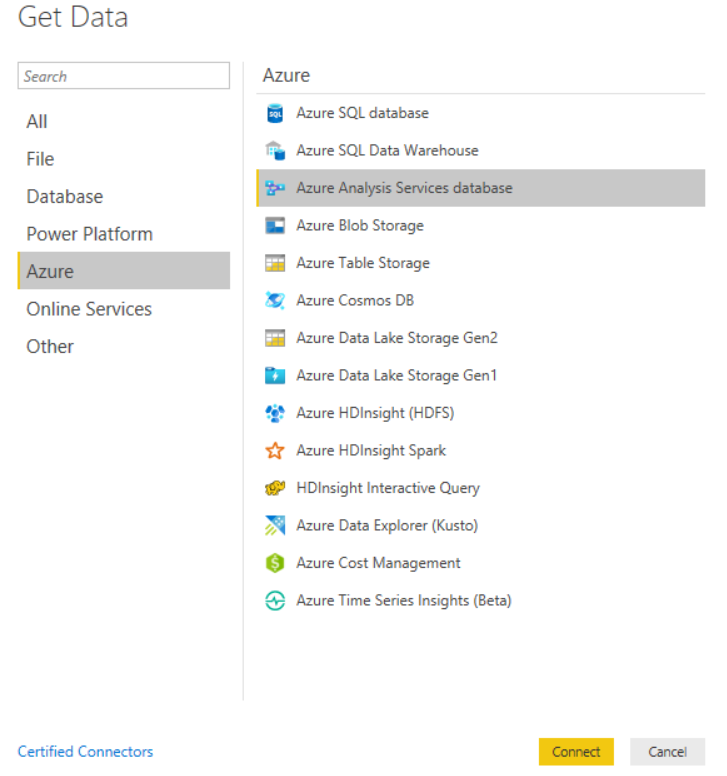Click the HDInsight Interactive Query elephant icon
Image resolution: width=727 pixels, height=776 pixels.
tap(275, 488)
